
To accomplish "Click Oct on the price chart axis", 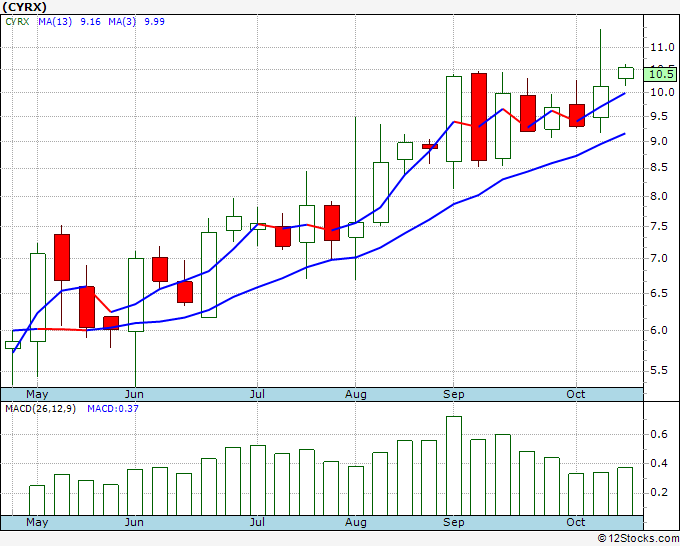I will 576,395.
